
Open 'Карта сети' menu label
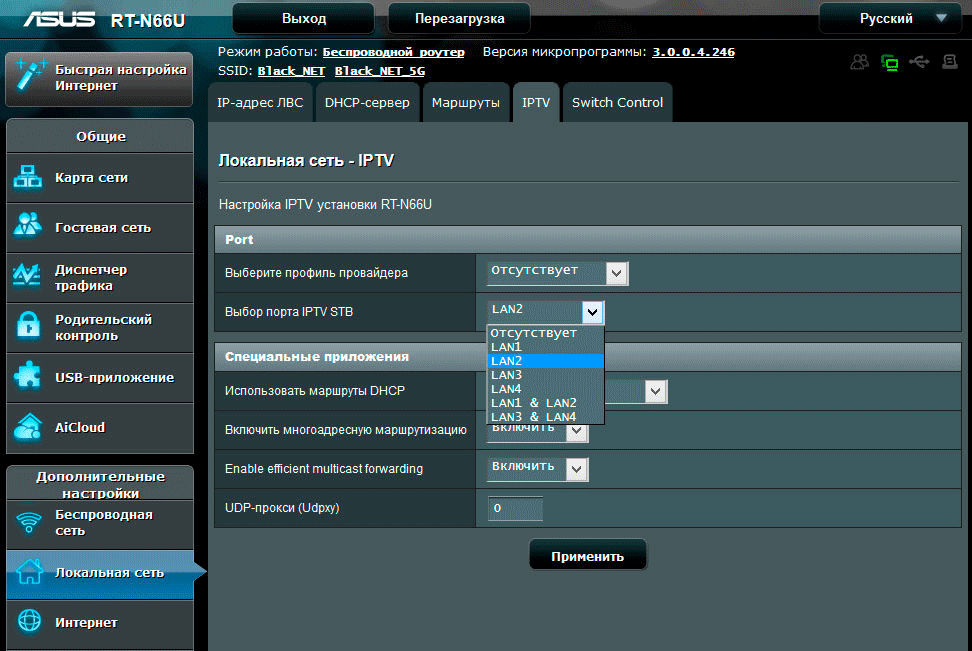(92, 177)
